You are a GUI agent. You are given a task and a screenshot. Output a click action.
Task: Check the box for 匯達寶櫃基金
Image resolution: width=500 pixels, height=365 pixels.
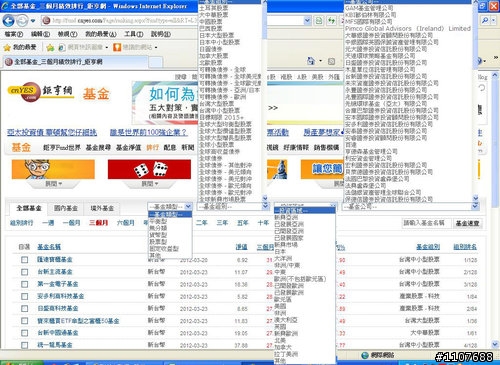(x=24, y=260)
